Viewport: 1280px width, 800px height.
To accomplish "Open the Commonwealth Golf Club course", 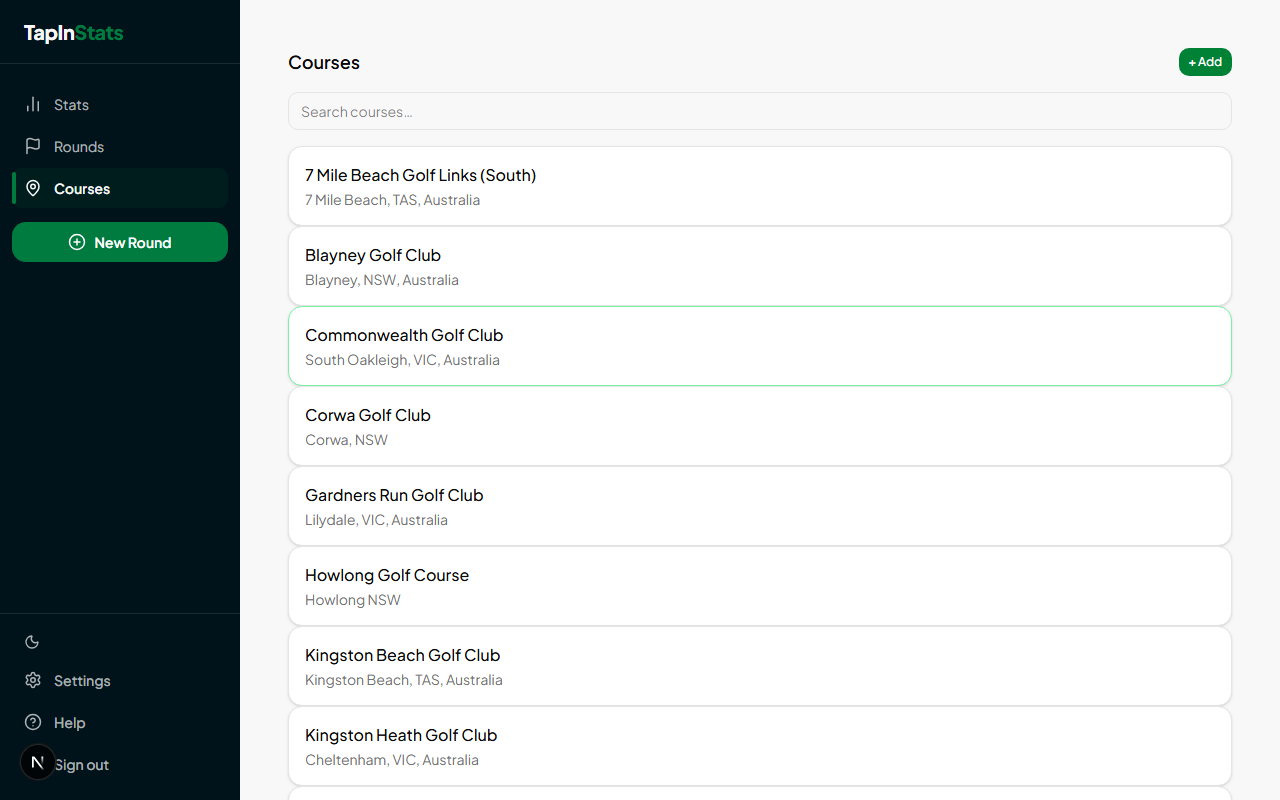I will 759,346.
